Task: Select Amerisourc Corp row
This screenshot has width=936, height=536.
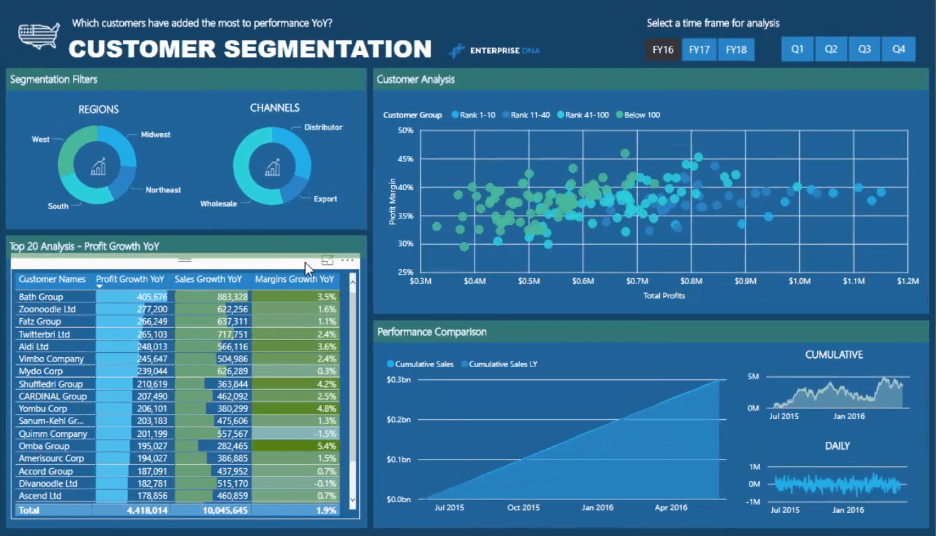Action: (177, 458)
